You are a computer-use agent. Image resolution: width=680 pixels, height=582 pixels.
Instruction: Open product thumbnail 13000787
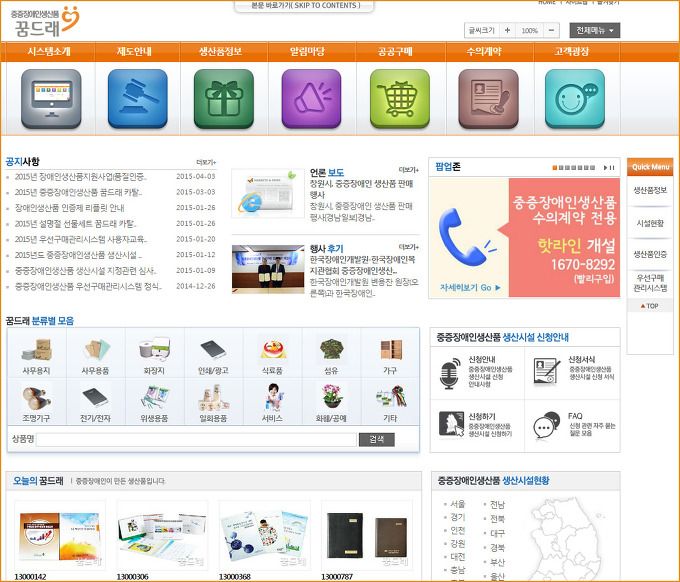(x=367, y=536)
